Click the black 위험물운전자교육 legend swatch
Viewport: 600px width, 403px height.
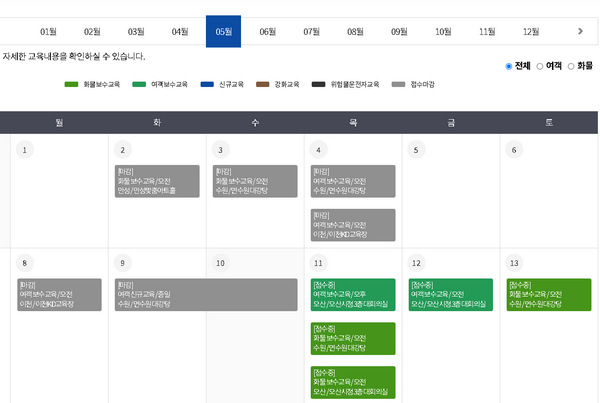coord(318,84)
